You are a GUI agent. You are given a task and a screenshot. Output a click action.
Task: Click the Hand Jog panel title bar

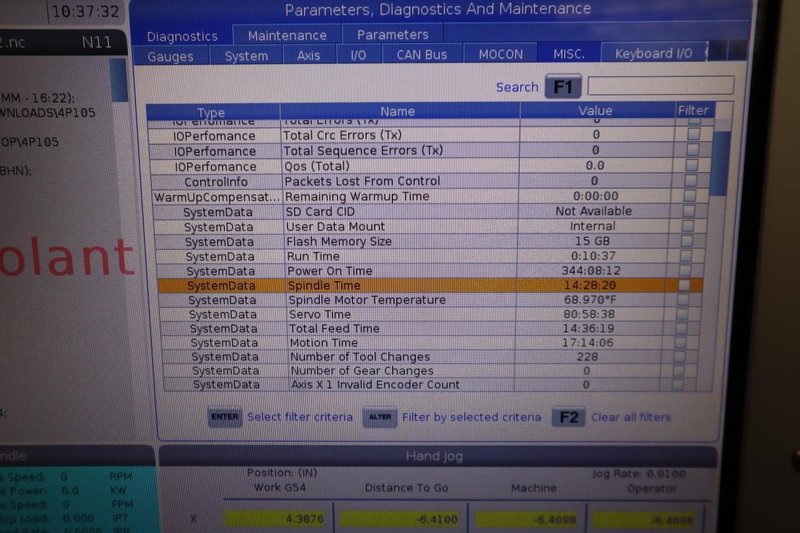tap(436, 455)
